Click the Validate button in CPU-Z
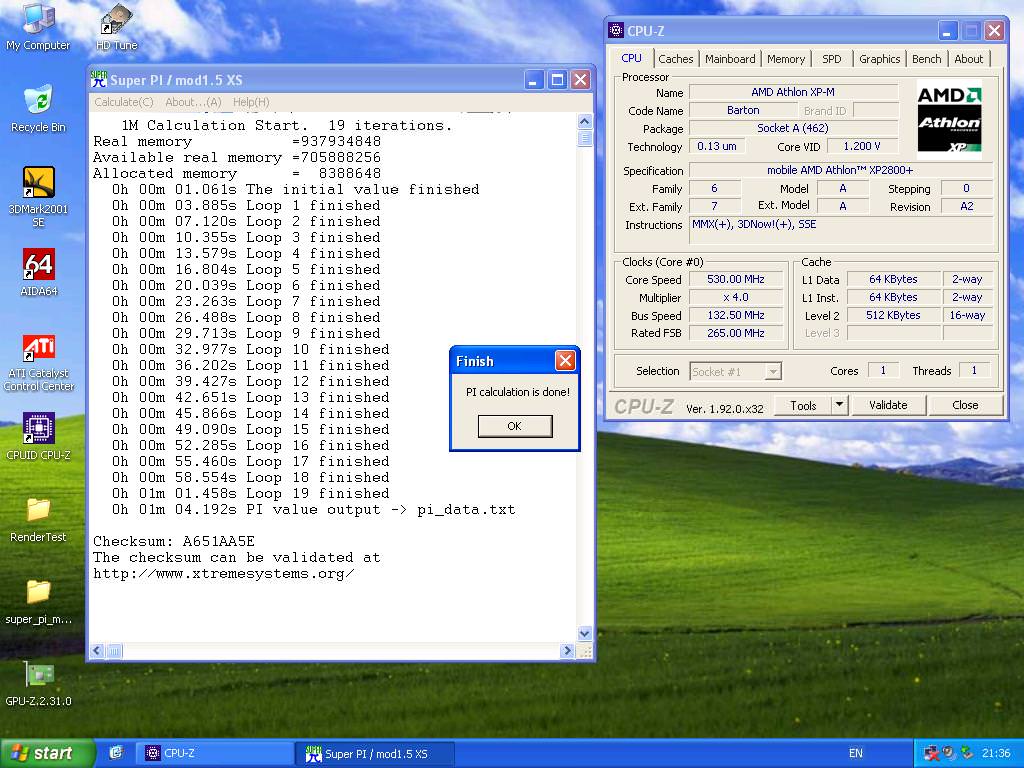 (x=887, y=405)
